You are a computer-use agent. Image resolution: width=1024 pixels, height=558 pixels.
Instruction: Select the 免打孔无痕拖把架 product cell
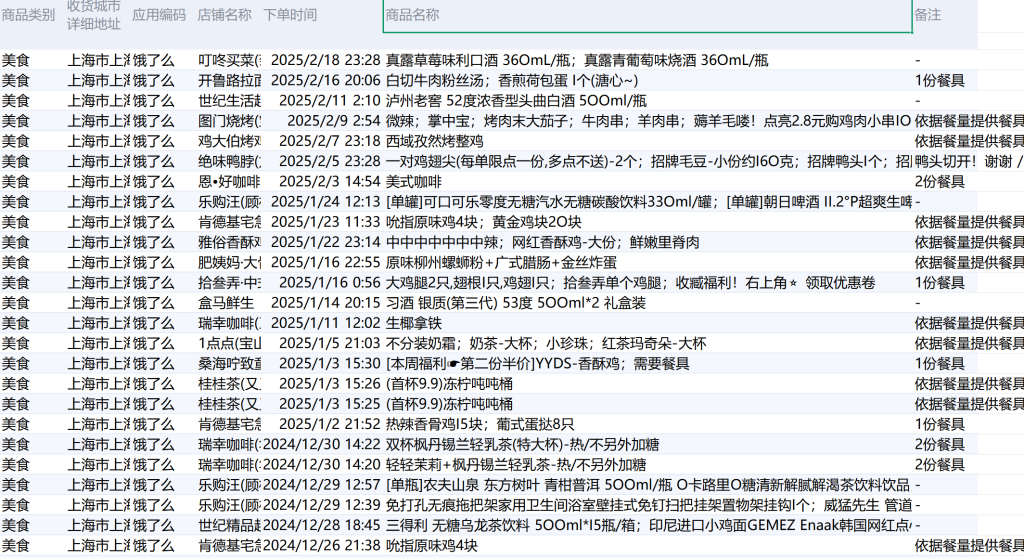[647, 506]
